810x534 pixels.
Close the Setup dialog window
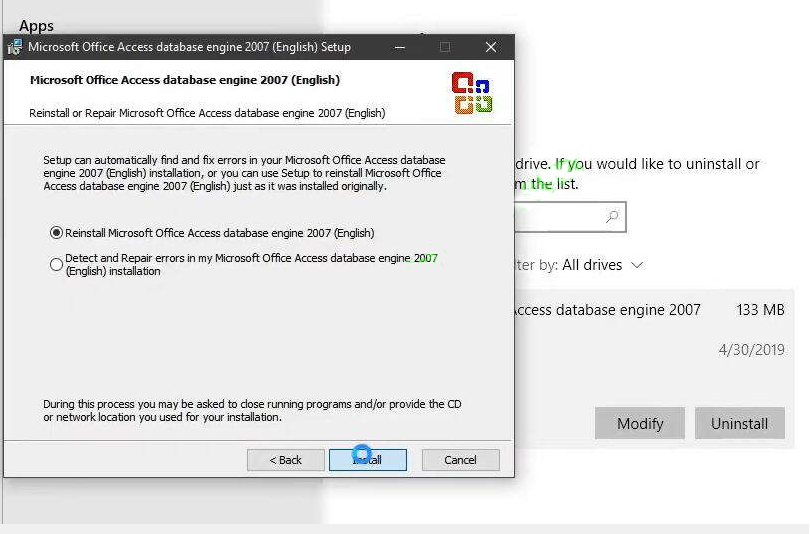coord(491,47)
